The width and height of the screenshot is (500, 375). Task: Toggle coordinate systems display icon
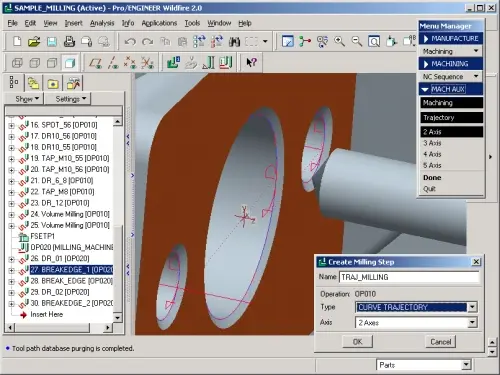pyautogui.click(x=147, y=63)
